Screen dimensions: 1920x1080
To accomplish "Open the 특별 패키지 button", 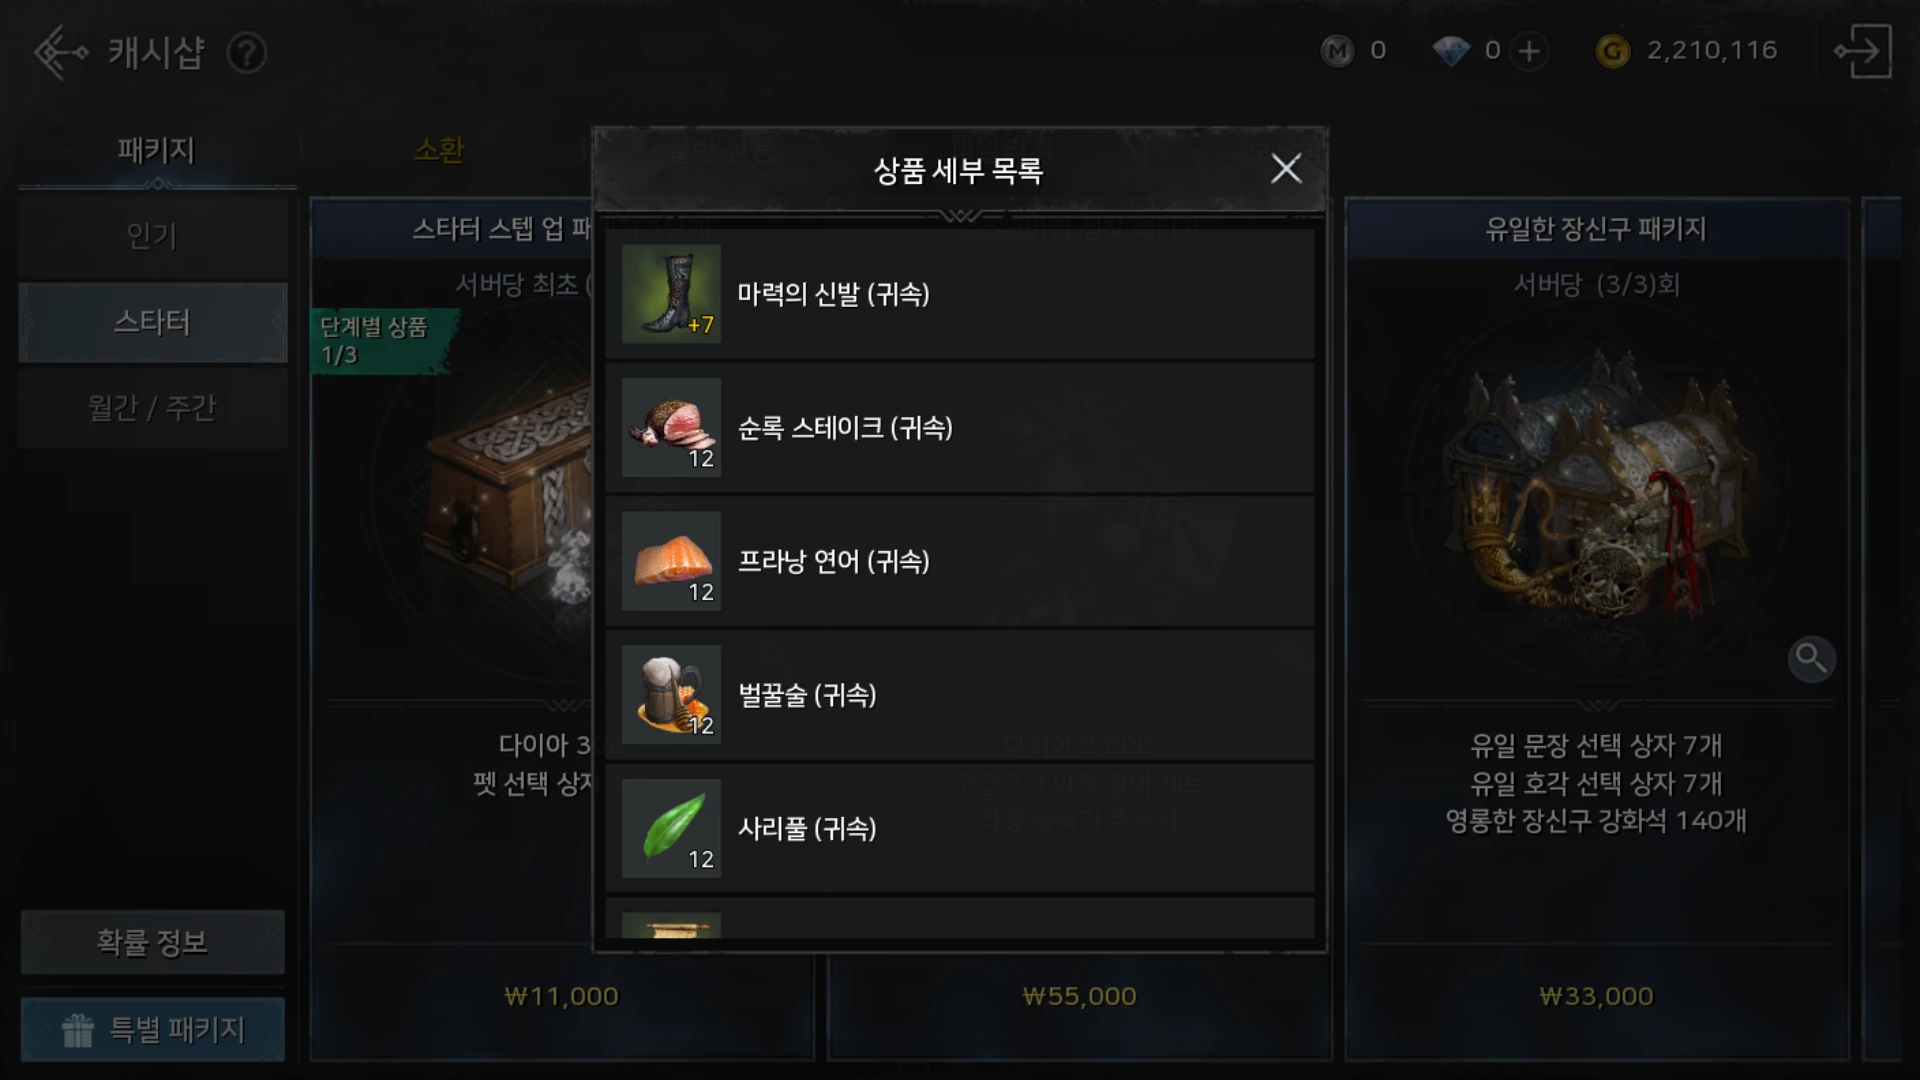I will tap(152, 1029).
